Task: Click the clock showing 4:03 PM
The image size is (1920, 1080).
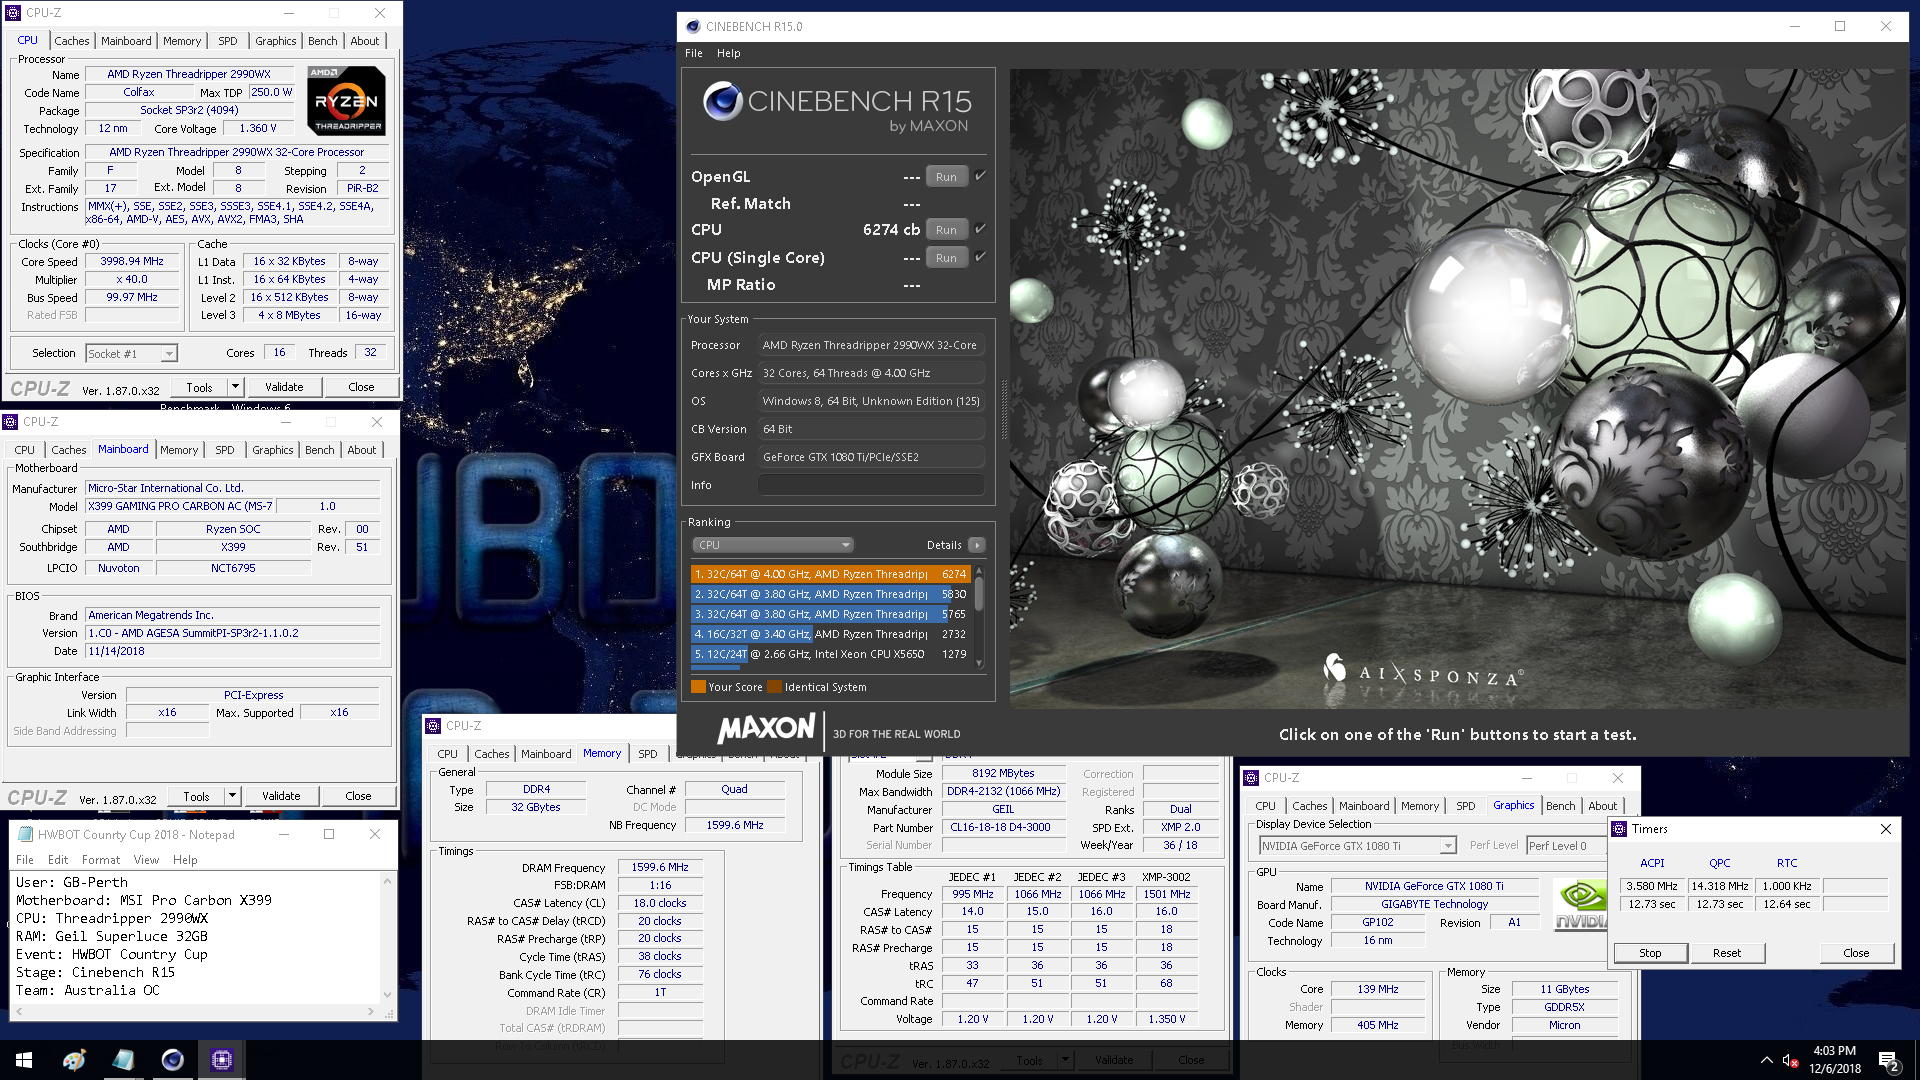Action: click(1834, 1051)
